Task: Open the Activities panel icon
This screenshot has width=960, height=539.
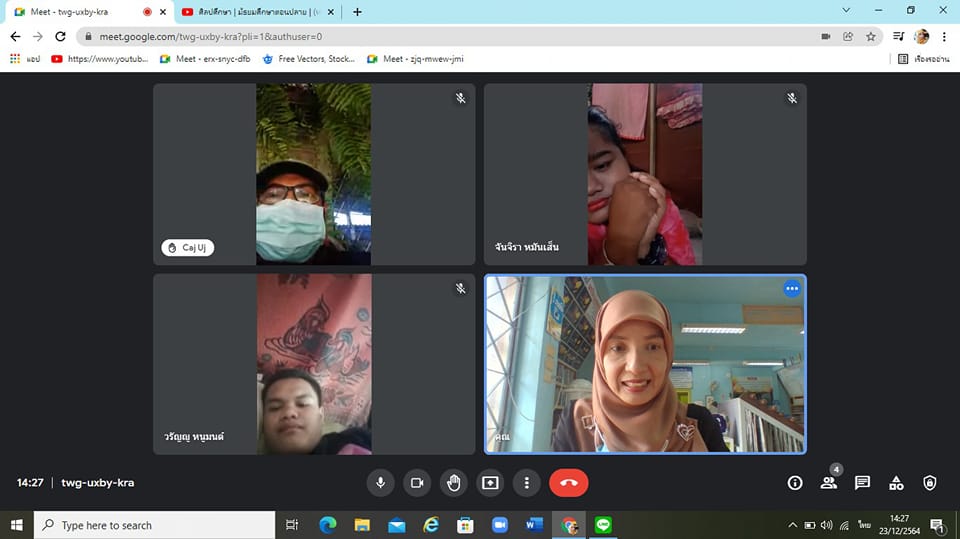Action: 896,483
